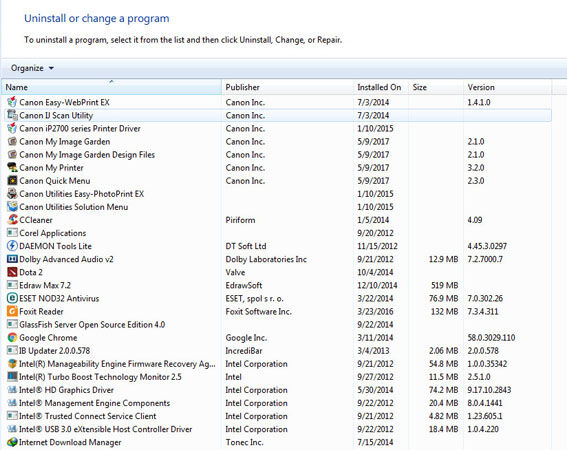Screen dimensions: 567x450
Task: Click the Canon Quick Menu icon
Action: click(12, 181)
